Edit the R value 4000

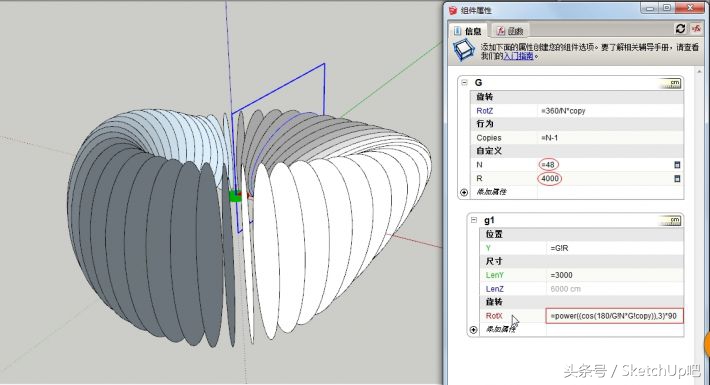(604, 178)
